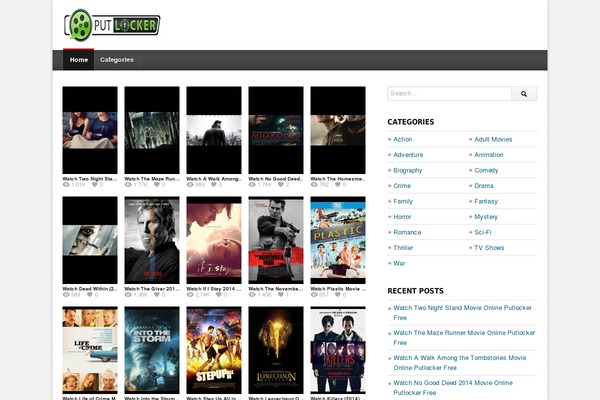Open The Giver movie poster
This screenshot has height=400, width=600.
click(x=152, y=240)
